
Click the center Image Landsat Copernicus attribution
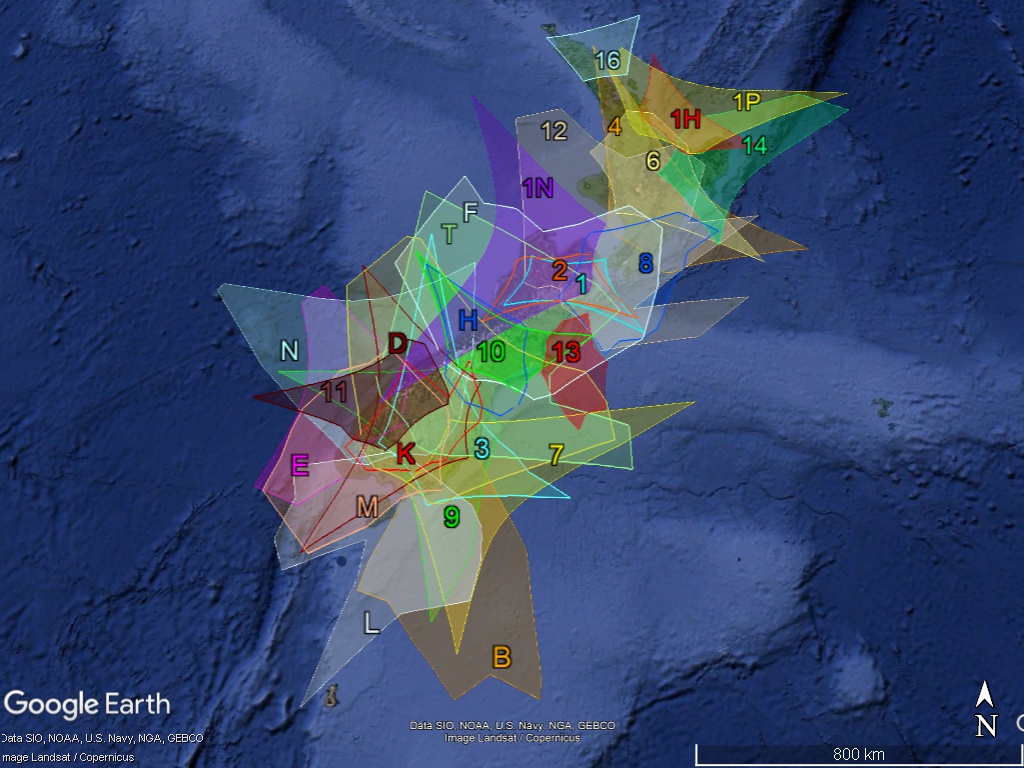click(512, 738)
